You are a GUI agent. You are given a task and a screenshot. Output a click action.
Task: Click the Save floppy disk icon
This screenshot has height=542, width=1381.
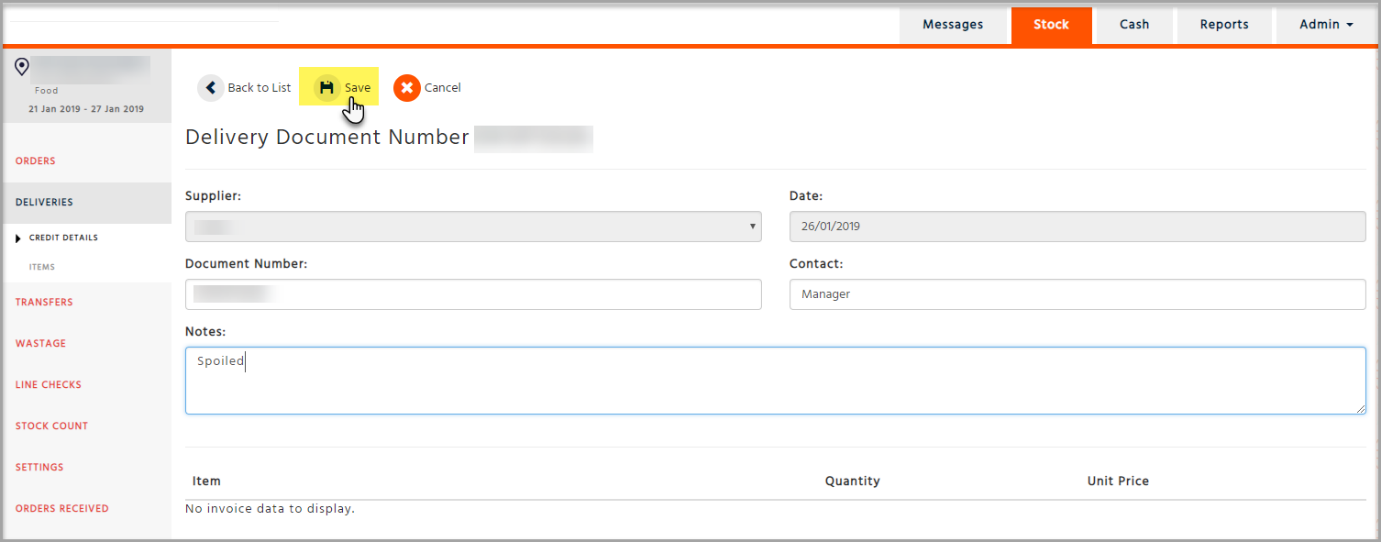click(x=326, y=88)
